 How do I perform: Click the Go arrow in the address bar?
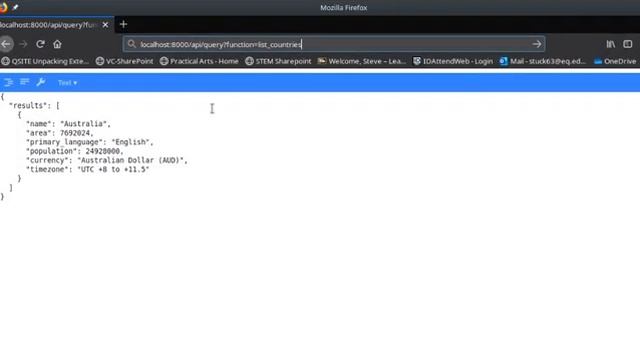pos(536,44)
